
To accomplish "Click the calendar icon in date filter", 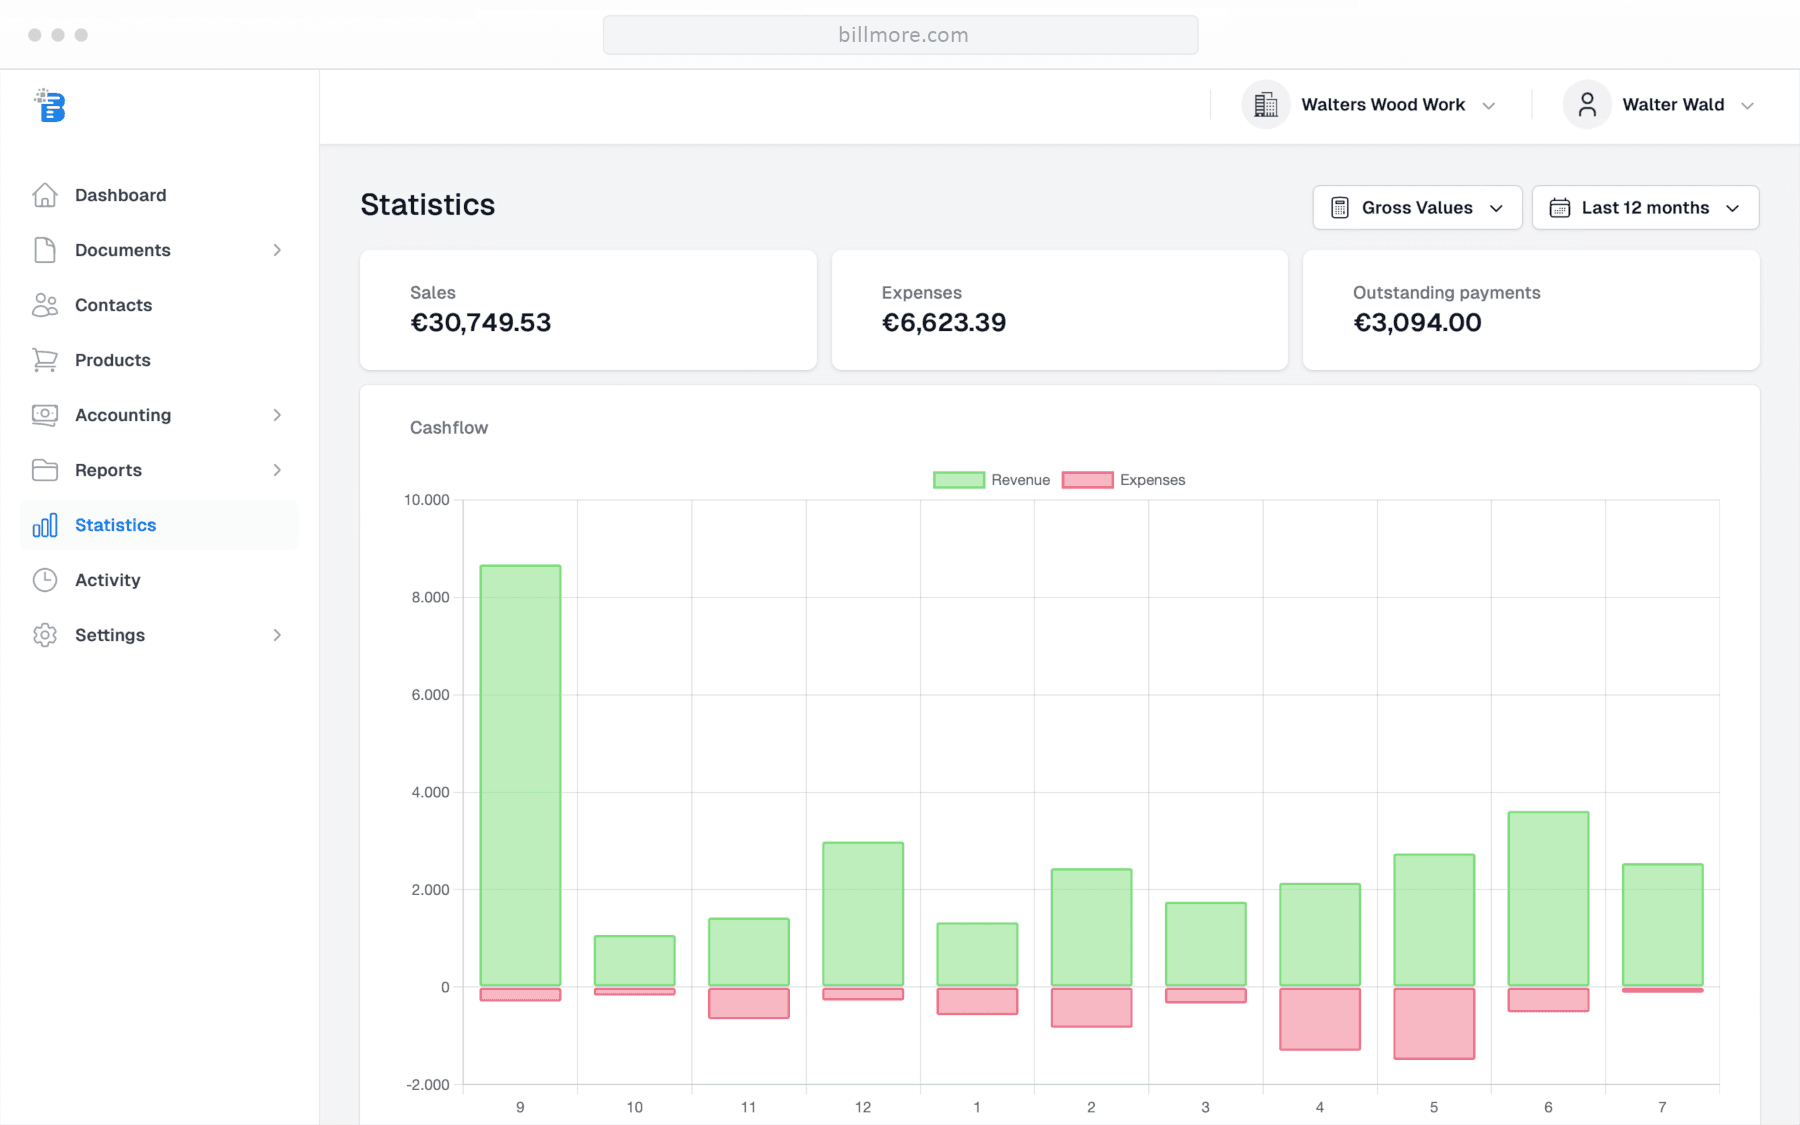I will 1560,208.
